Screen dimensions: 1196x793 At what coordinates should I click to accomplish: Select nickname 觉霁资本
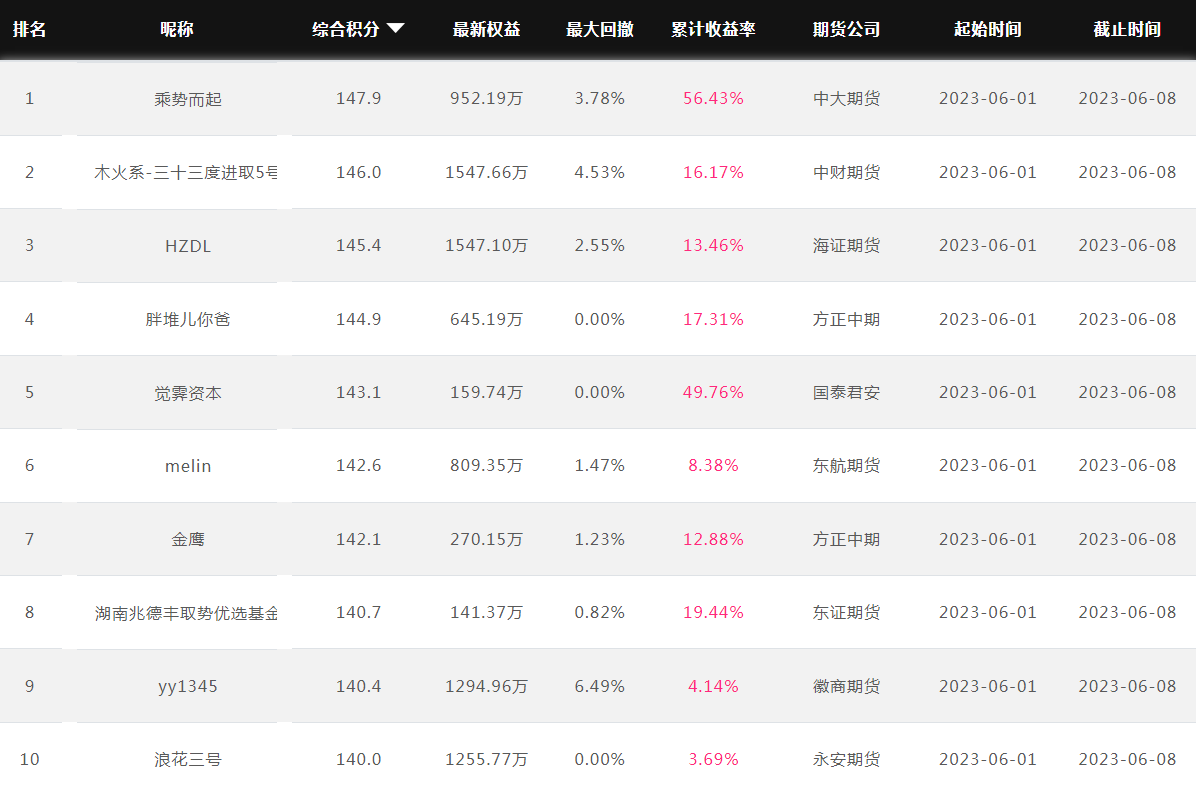(x=188, y=393)
